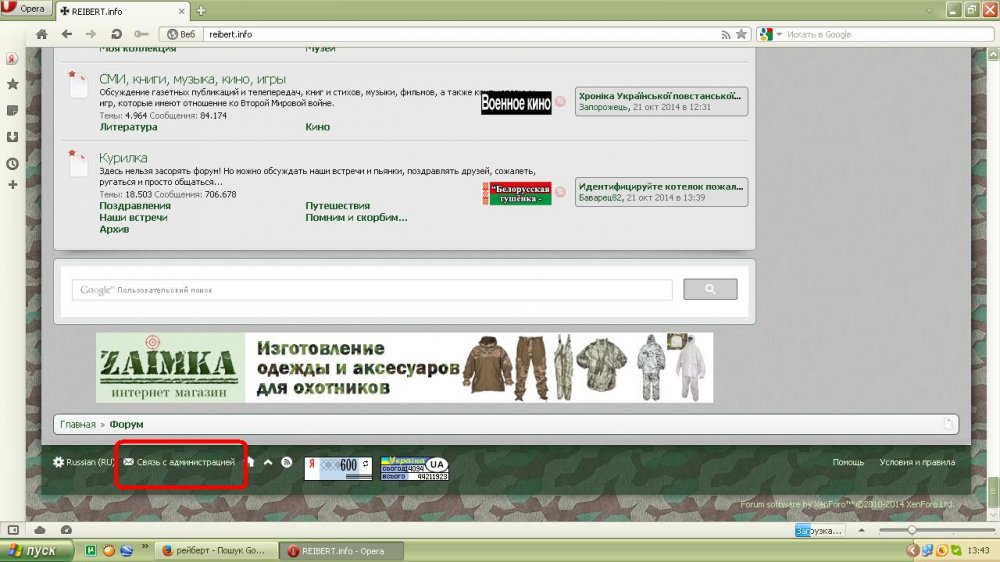
Task: Navigate back with the back arrow
Action: pyautogui.click(x=66, y=34)
